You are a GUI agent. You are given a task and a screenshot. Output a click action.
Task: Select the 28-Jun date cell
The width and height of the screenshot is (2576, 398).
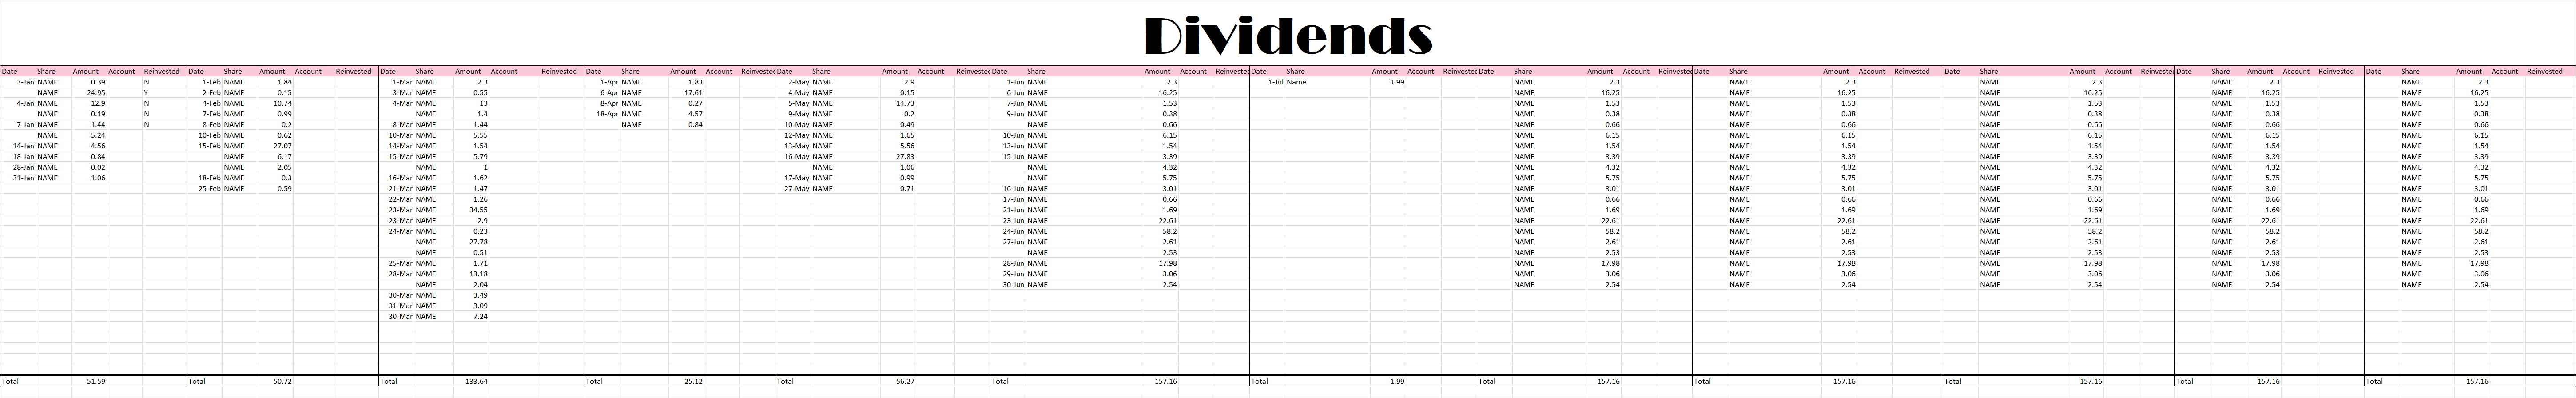pos(1009,263)
